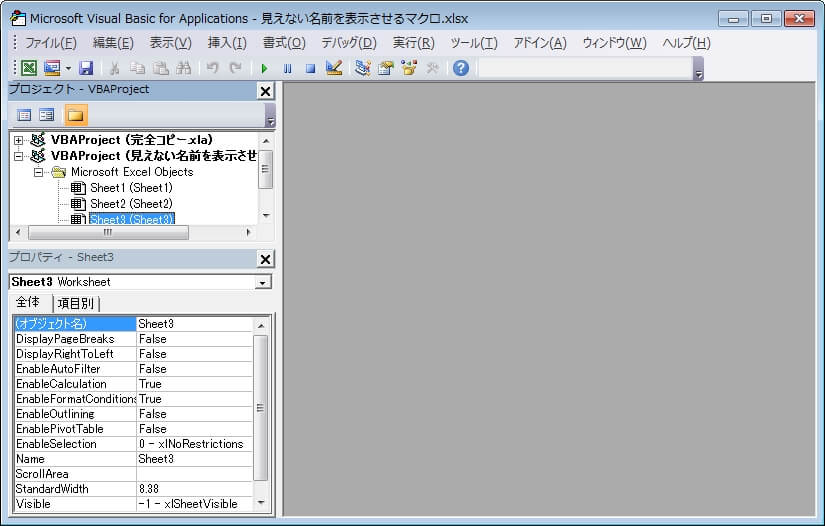Screen dimensions: 825x526
Task: Click the View Microsoft Excel toolbar icon
Action: coord(29,68)
